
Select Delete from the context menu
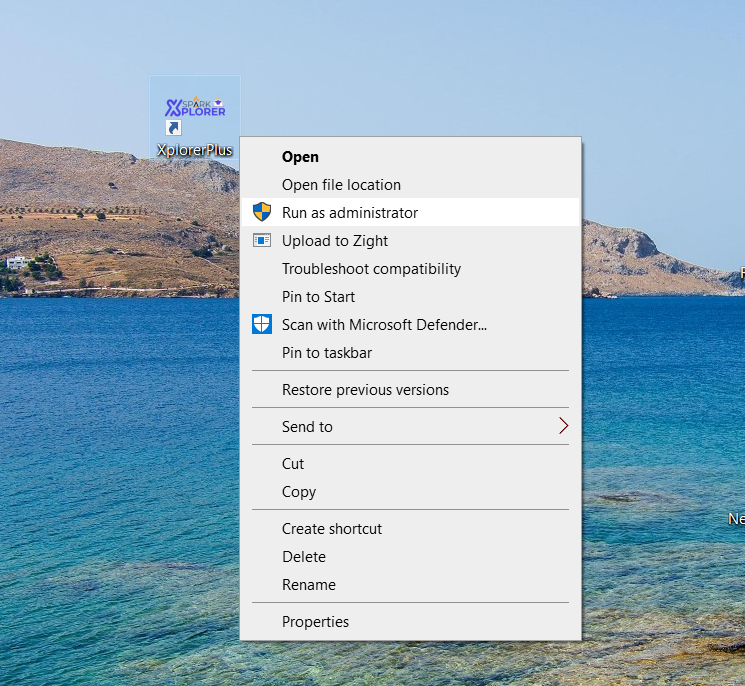[x=304, y=556]
